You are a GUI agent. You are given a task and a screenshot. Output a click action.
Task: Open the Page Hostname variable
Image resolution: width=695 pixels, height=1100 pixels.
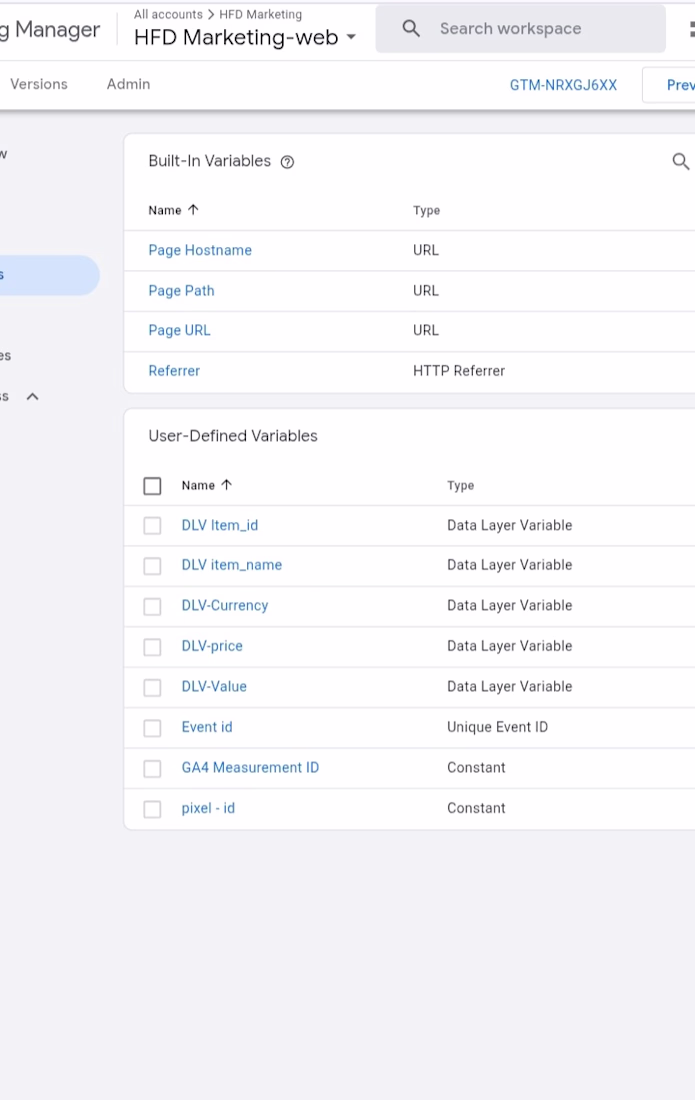(x=200, y=250)
